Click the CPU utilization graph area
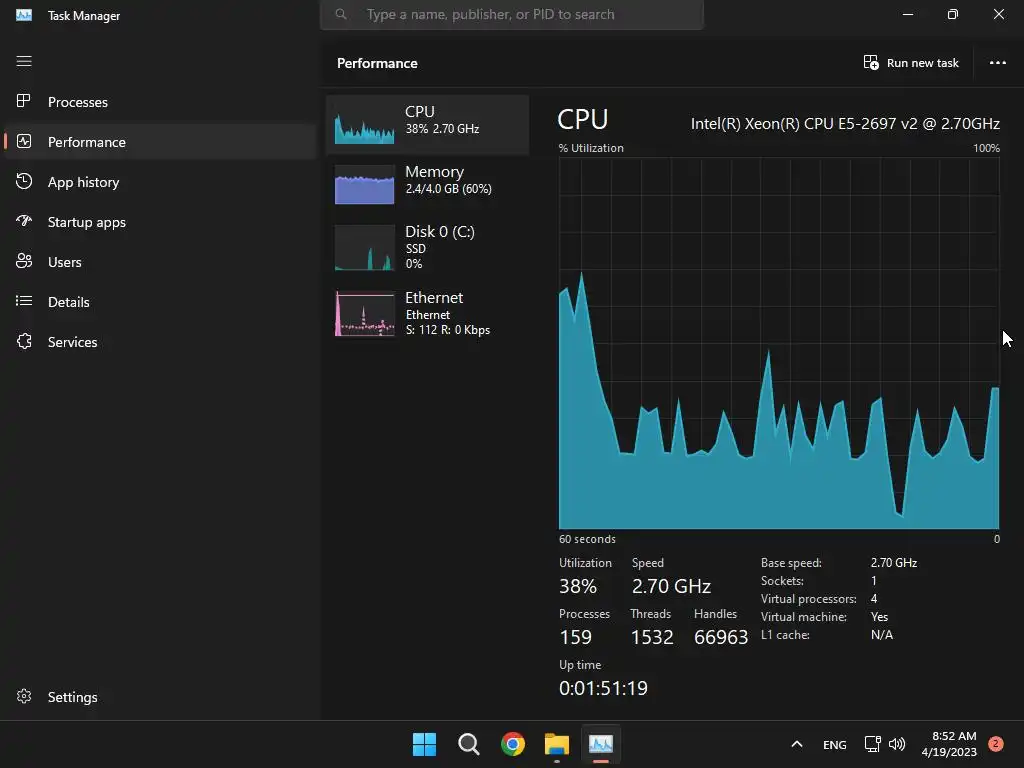The width and height of the screenshot is (1024, 768). click(778, 344)
